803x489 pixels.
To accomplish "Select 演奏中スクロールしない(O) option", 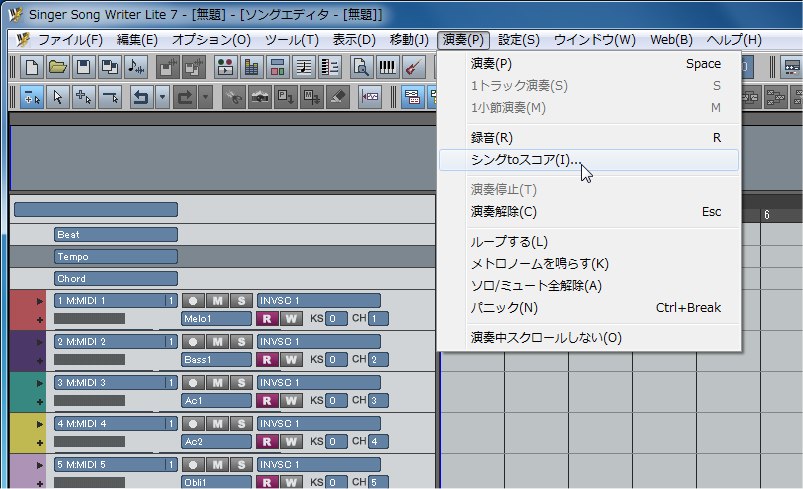I will pyautogui.click(x=588, y=338).
